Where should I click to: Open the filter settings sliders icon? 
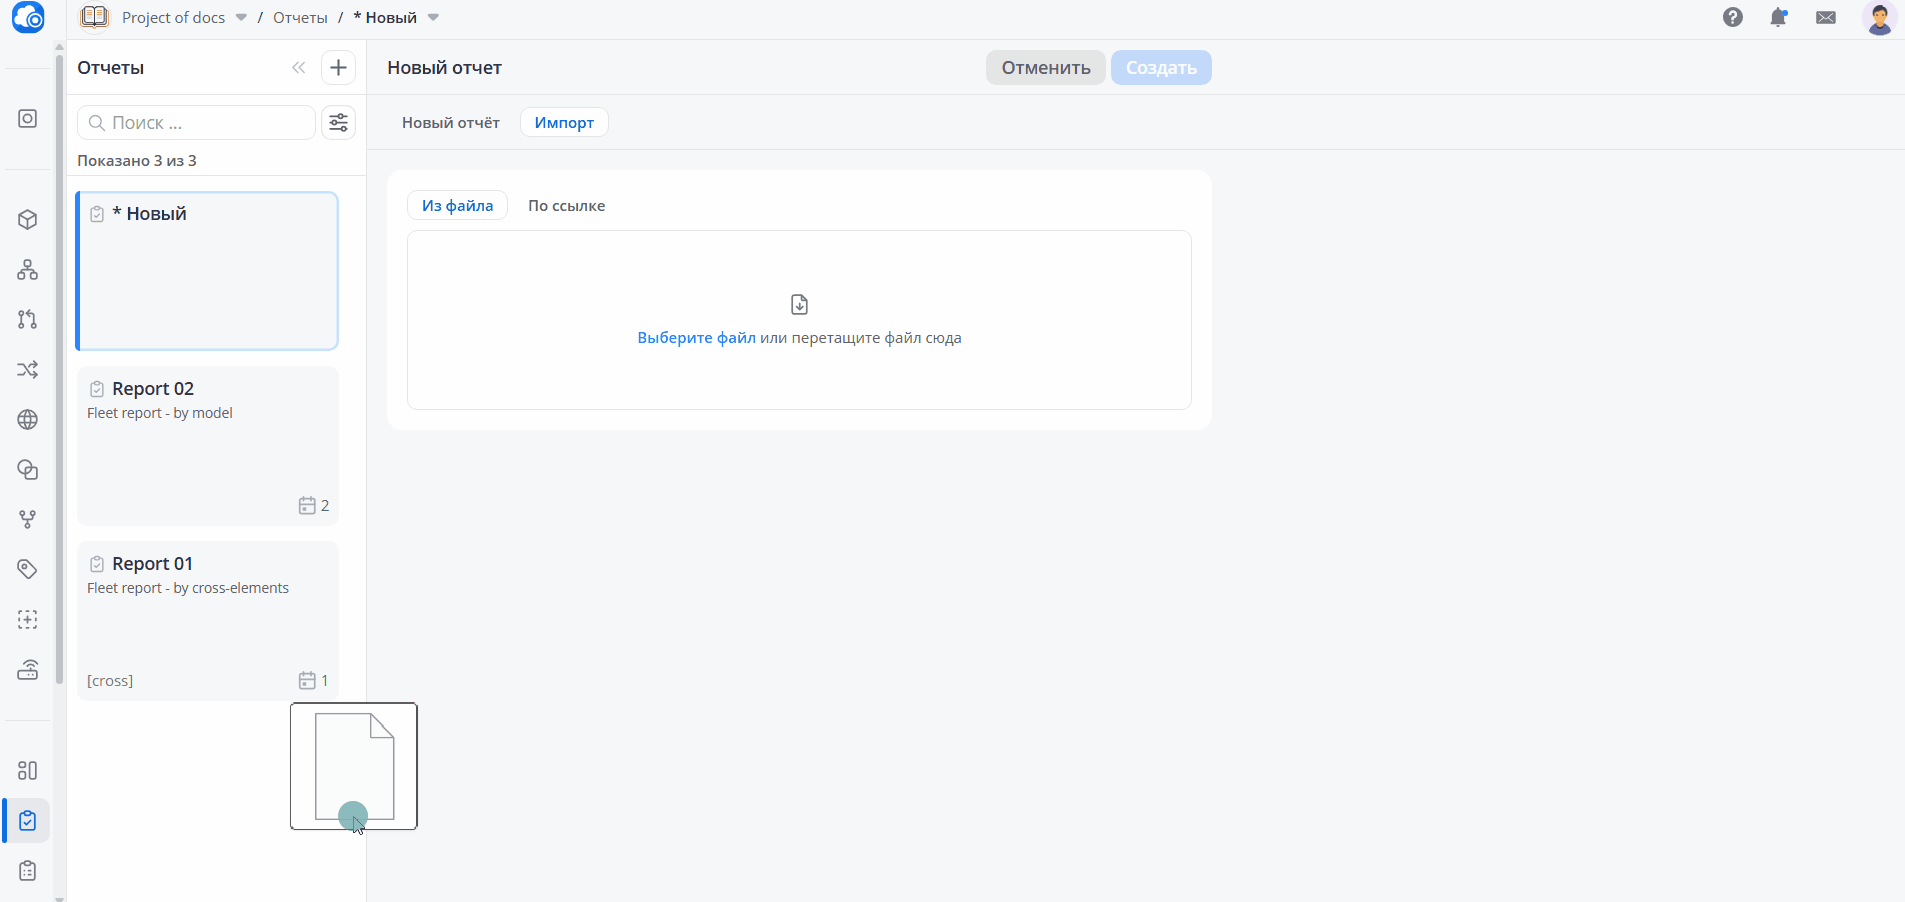click(x=338, y=123)
